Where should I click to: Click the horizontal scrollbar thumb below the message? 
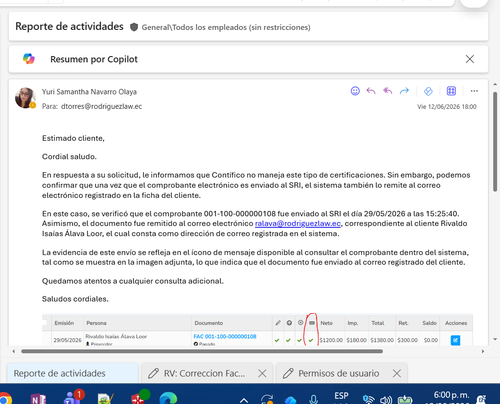(202, 351)
